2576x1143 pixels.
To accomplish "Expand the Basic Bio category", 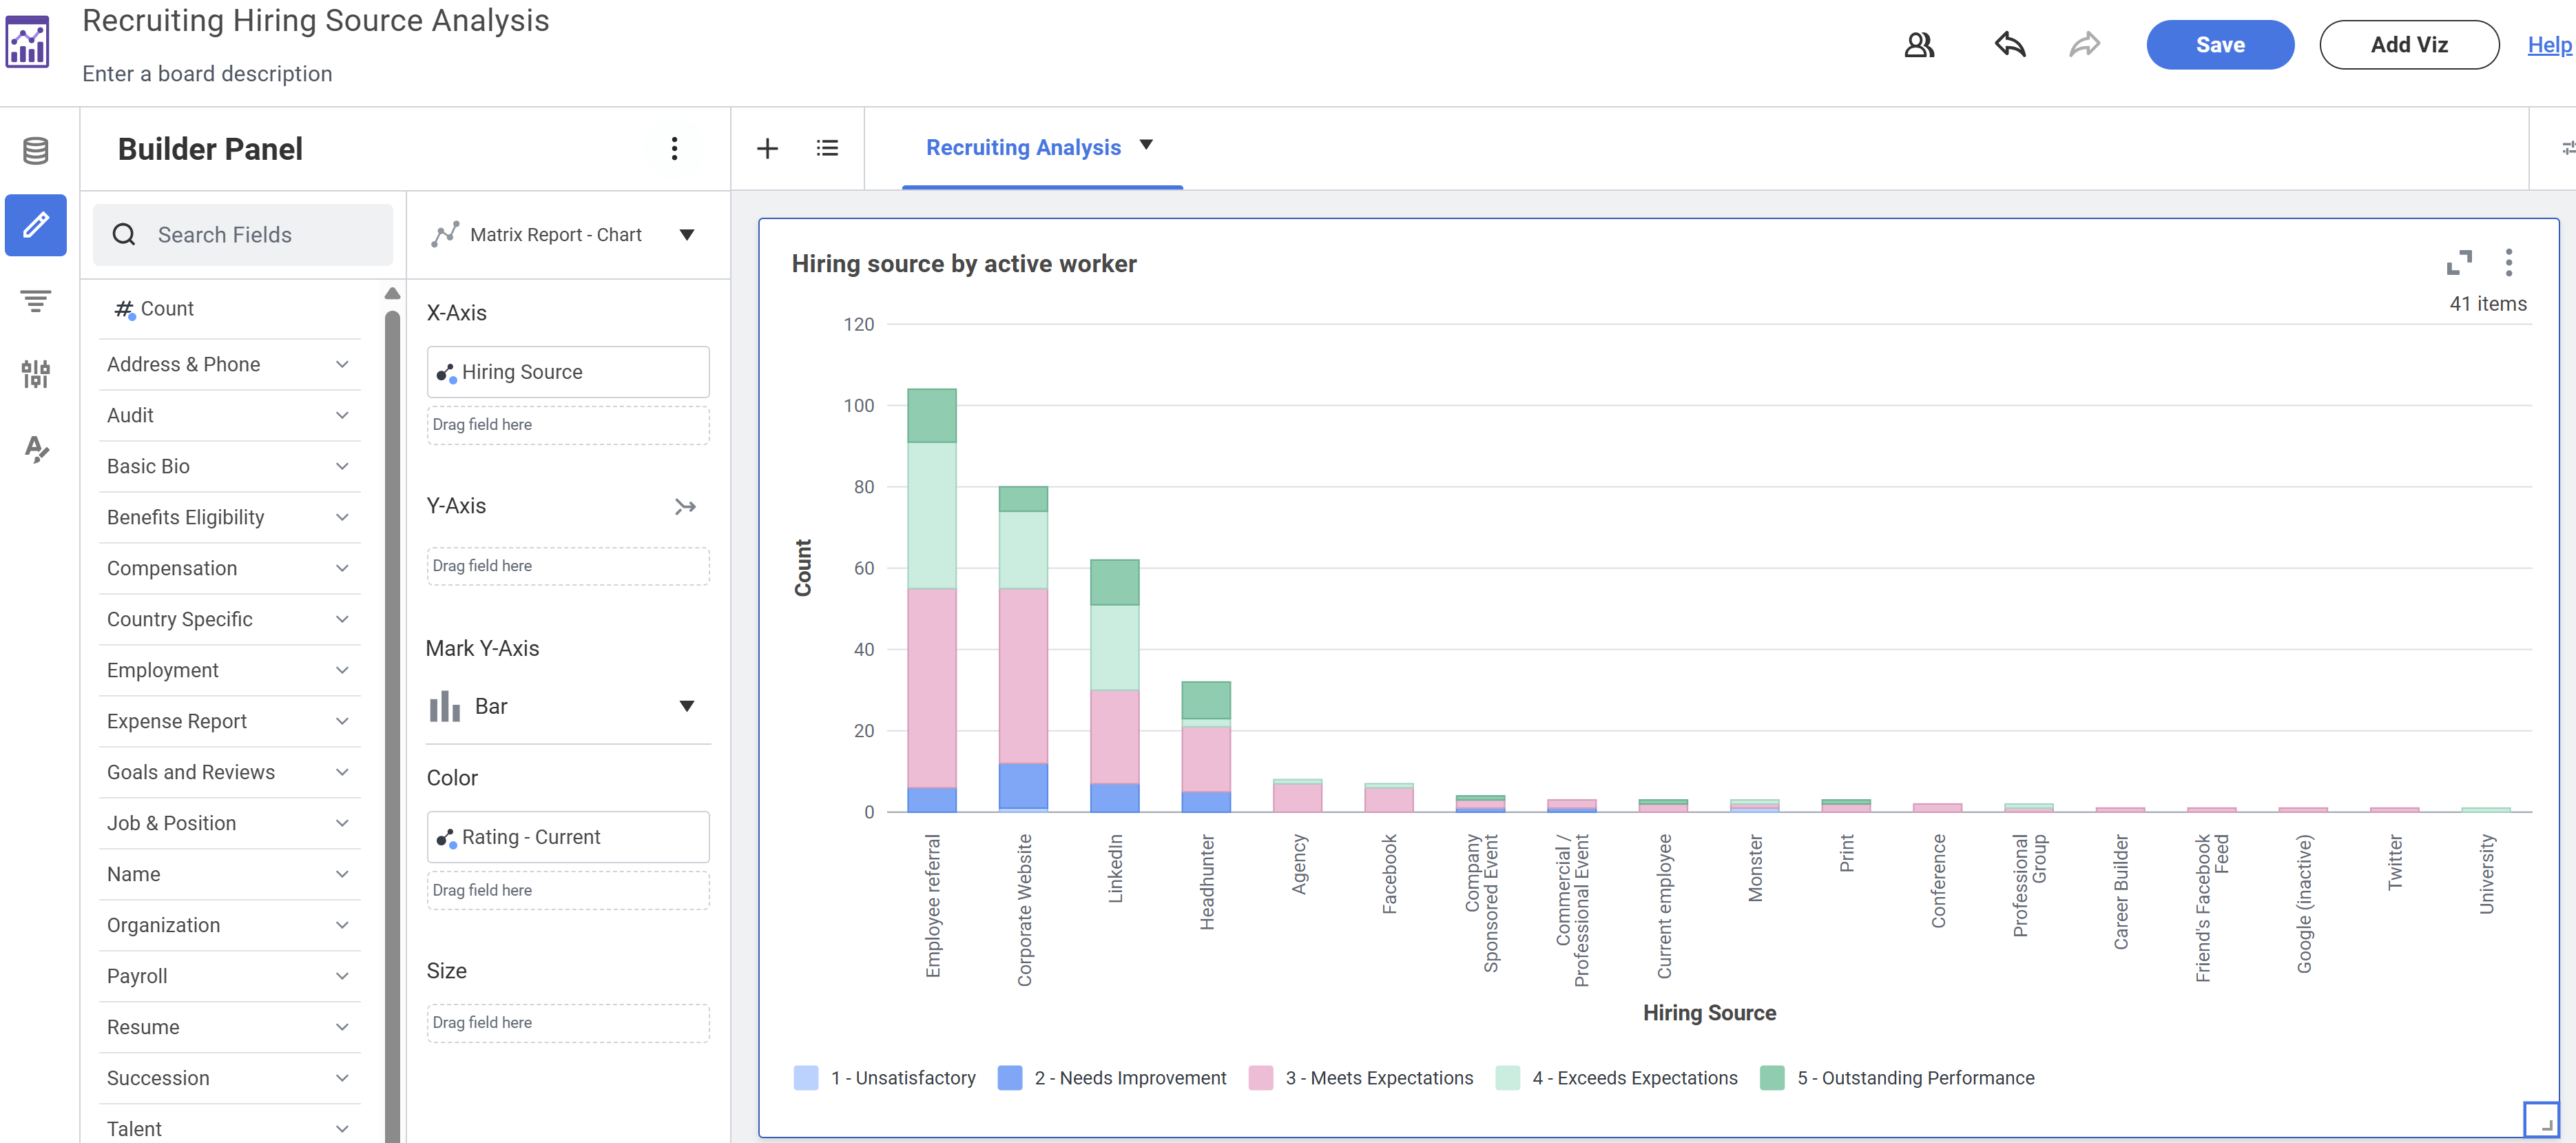I will click(229, 467).
